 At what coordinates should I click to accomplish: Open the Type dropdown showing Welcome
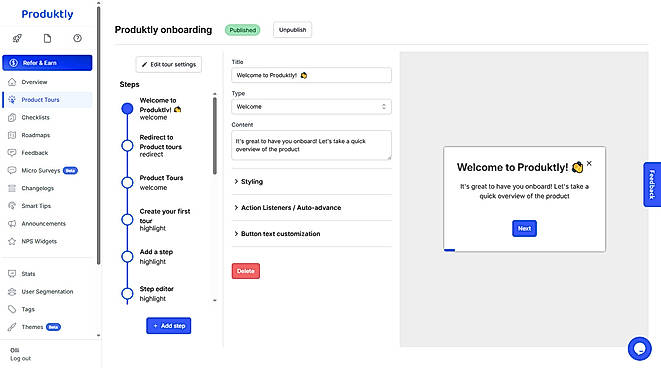[x=311, y=107]
